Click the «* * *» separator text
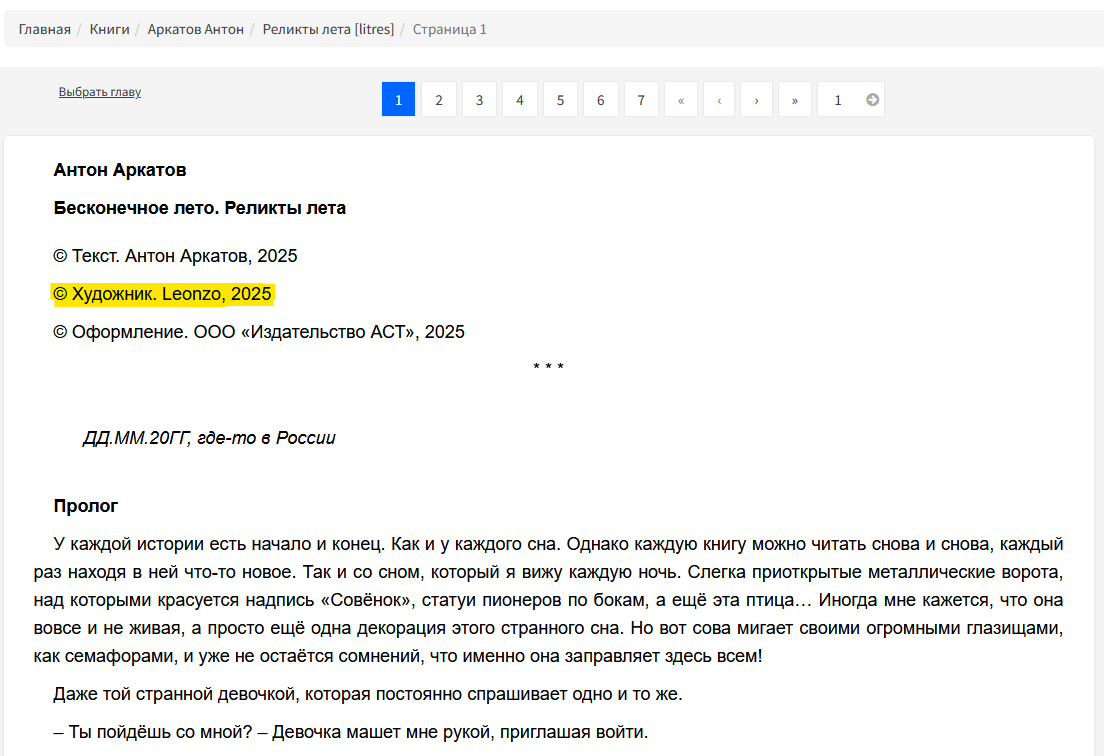This screenshot has height=756, width=1104. [548, 367]
